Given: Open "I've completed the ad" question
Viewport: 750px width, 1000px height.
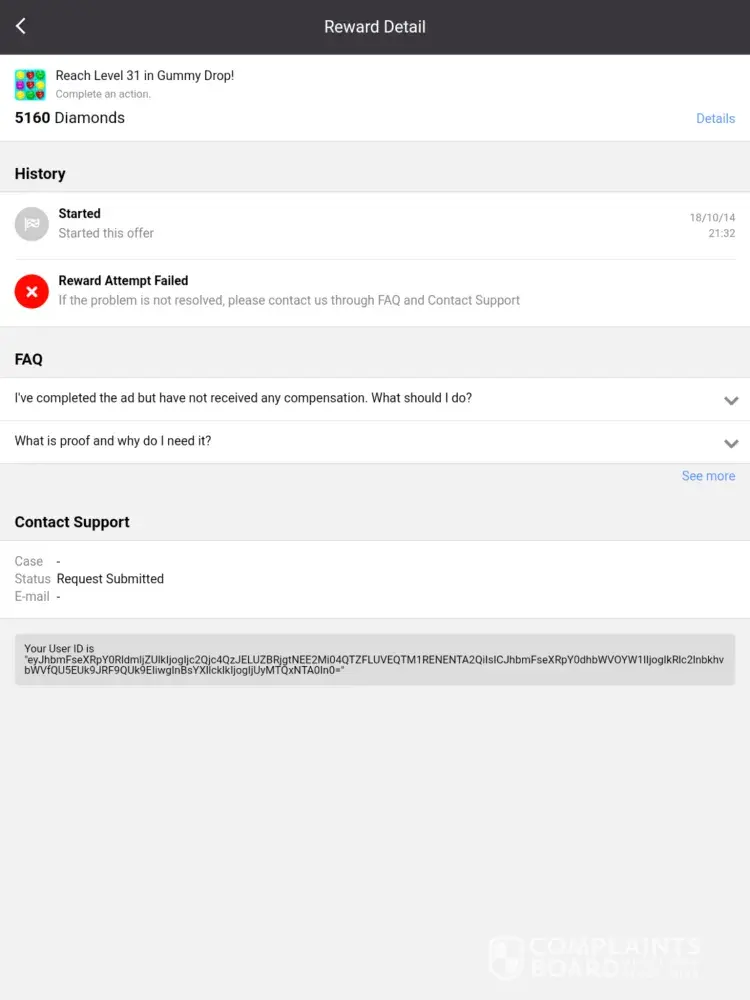Looking at the screenshot, I should click(243, 398).
